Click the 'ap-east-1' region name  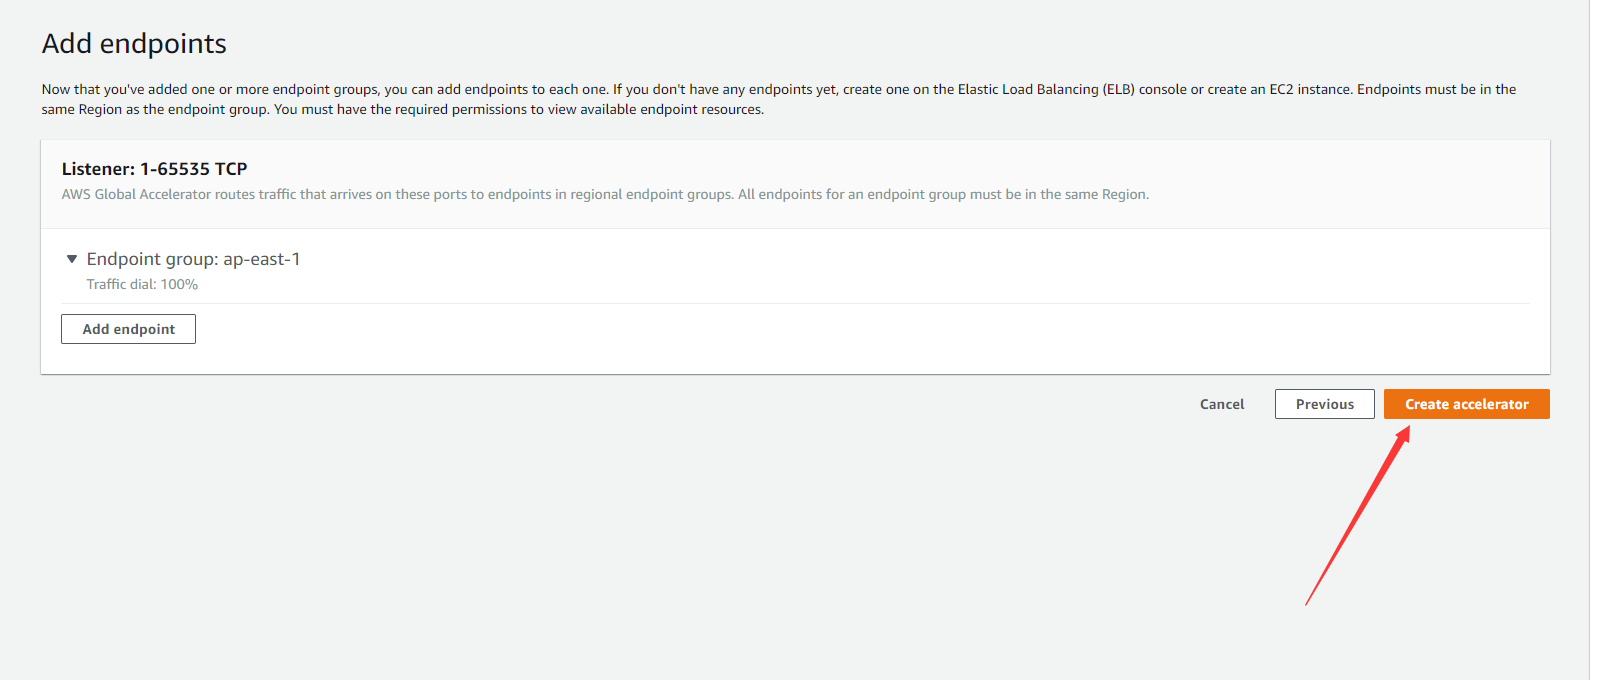[261, 259]
